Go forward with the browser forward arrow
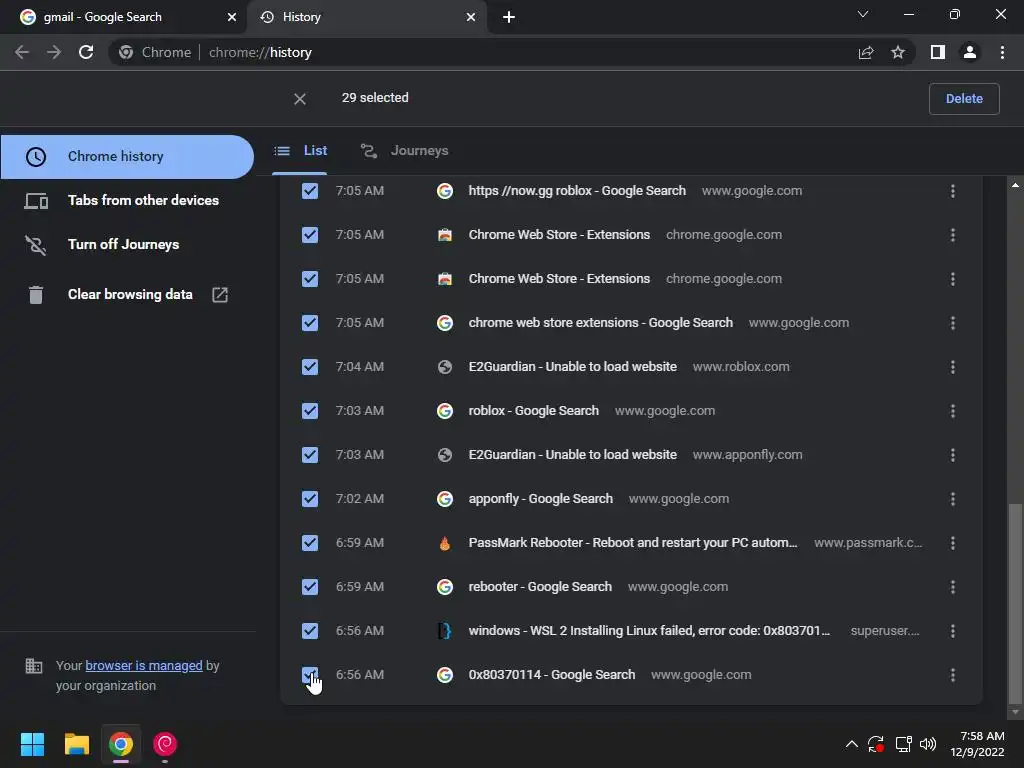 click(54, 52)
